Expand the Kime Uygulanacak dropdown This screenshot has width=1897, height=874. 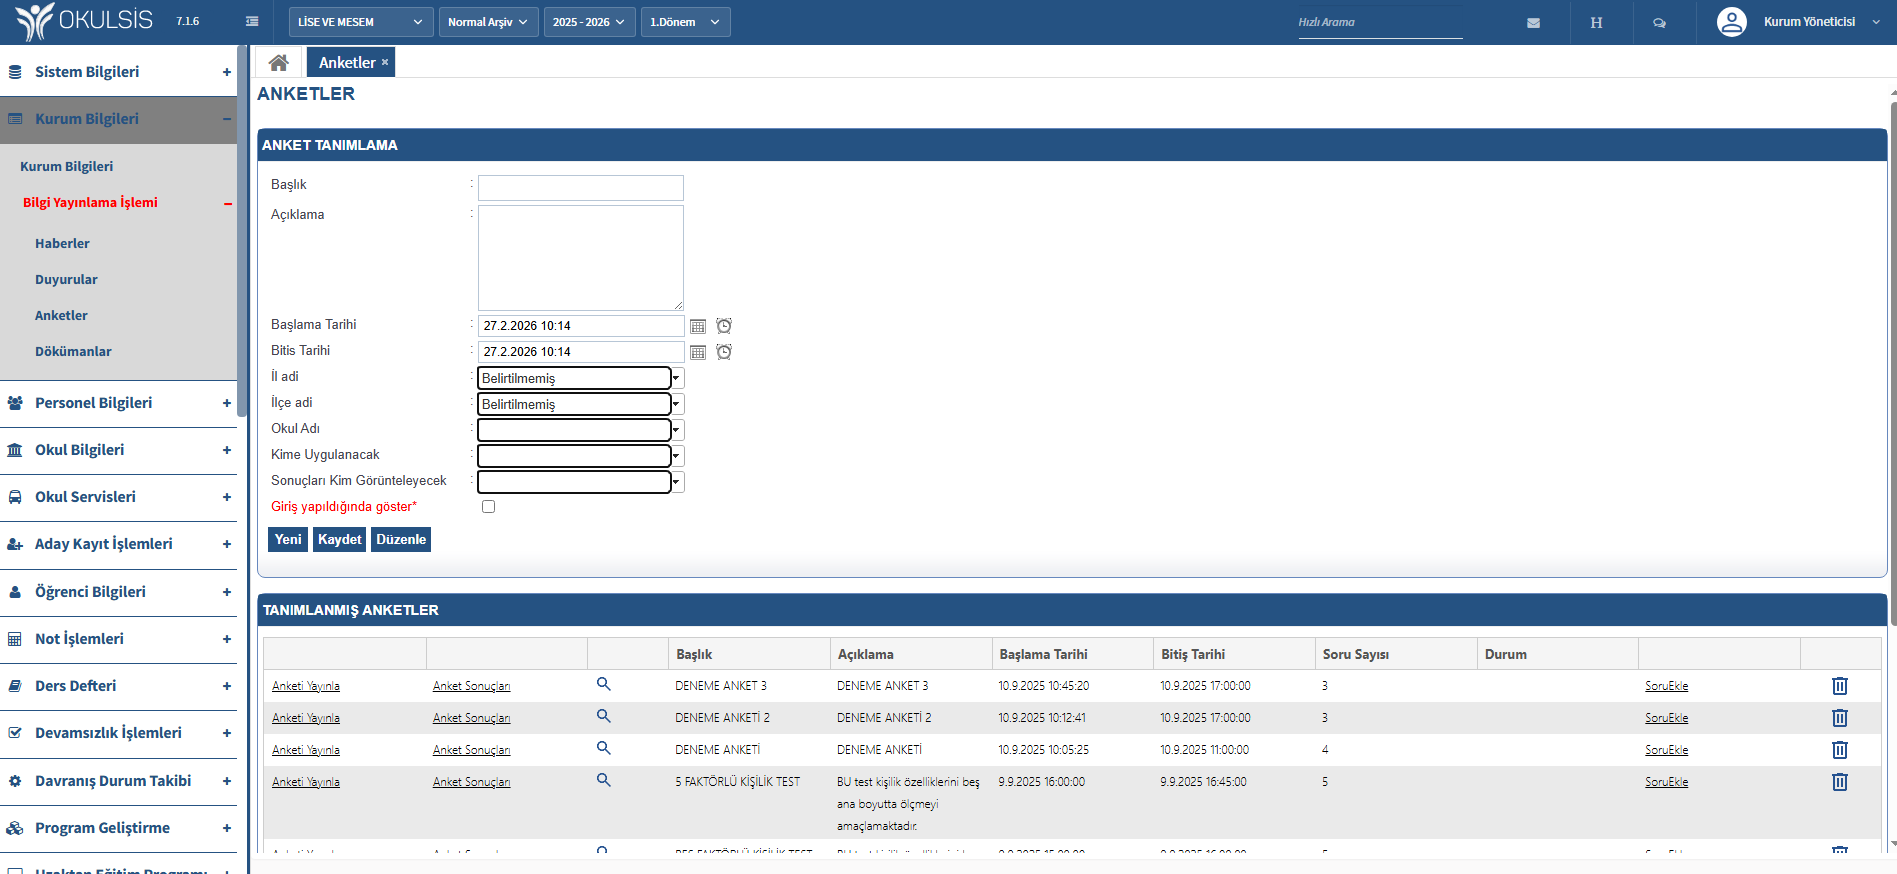(x=580, y=456)
